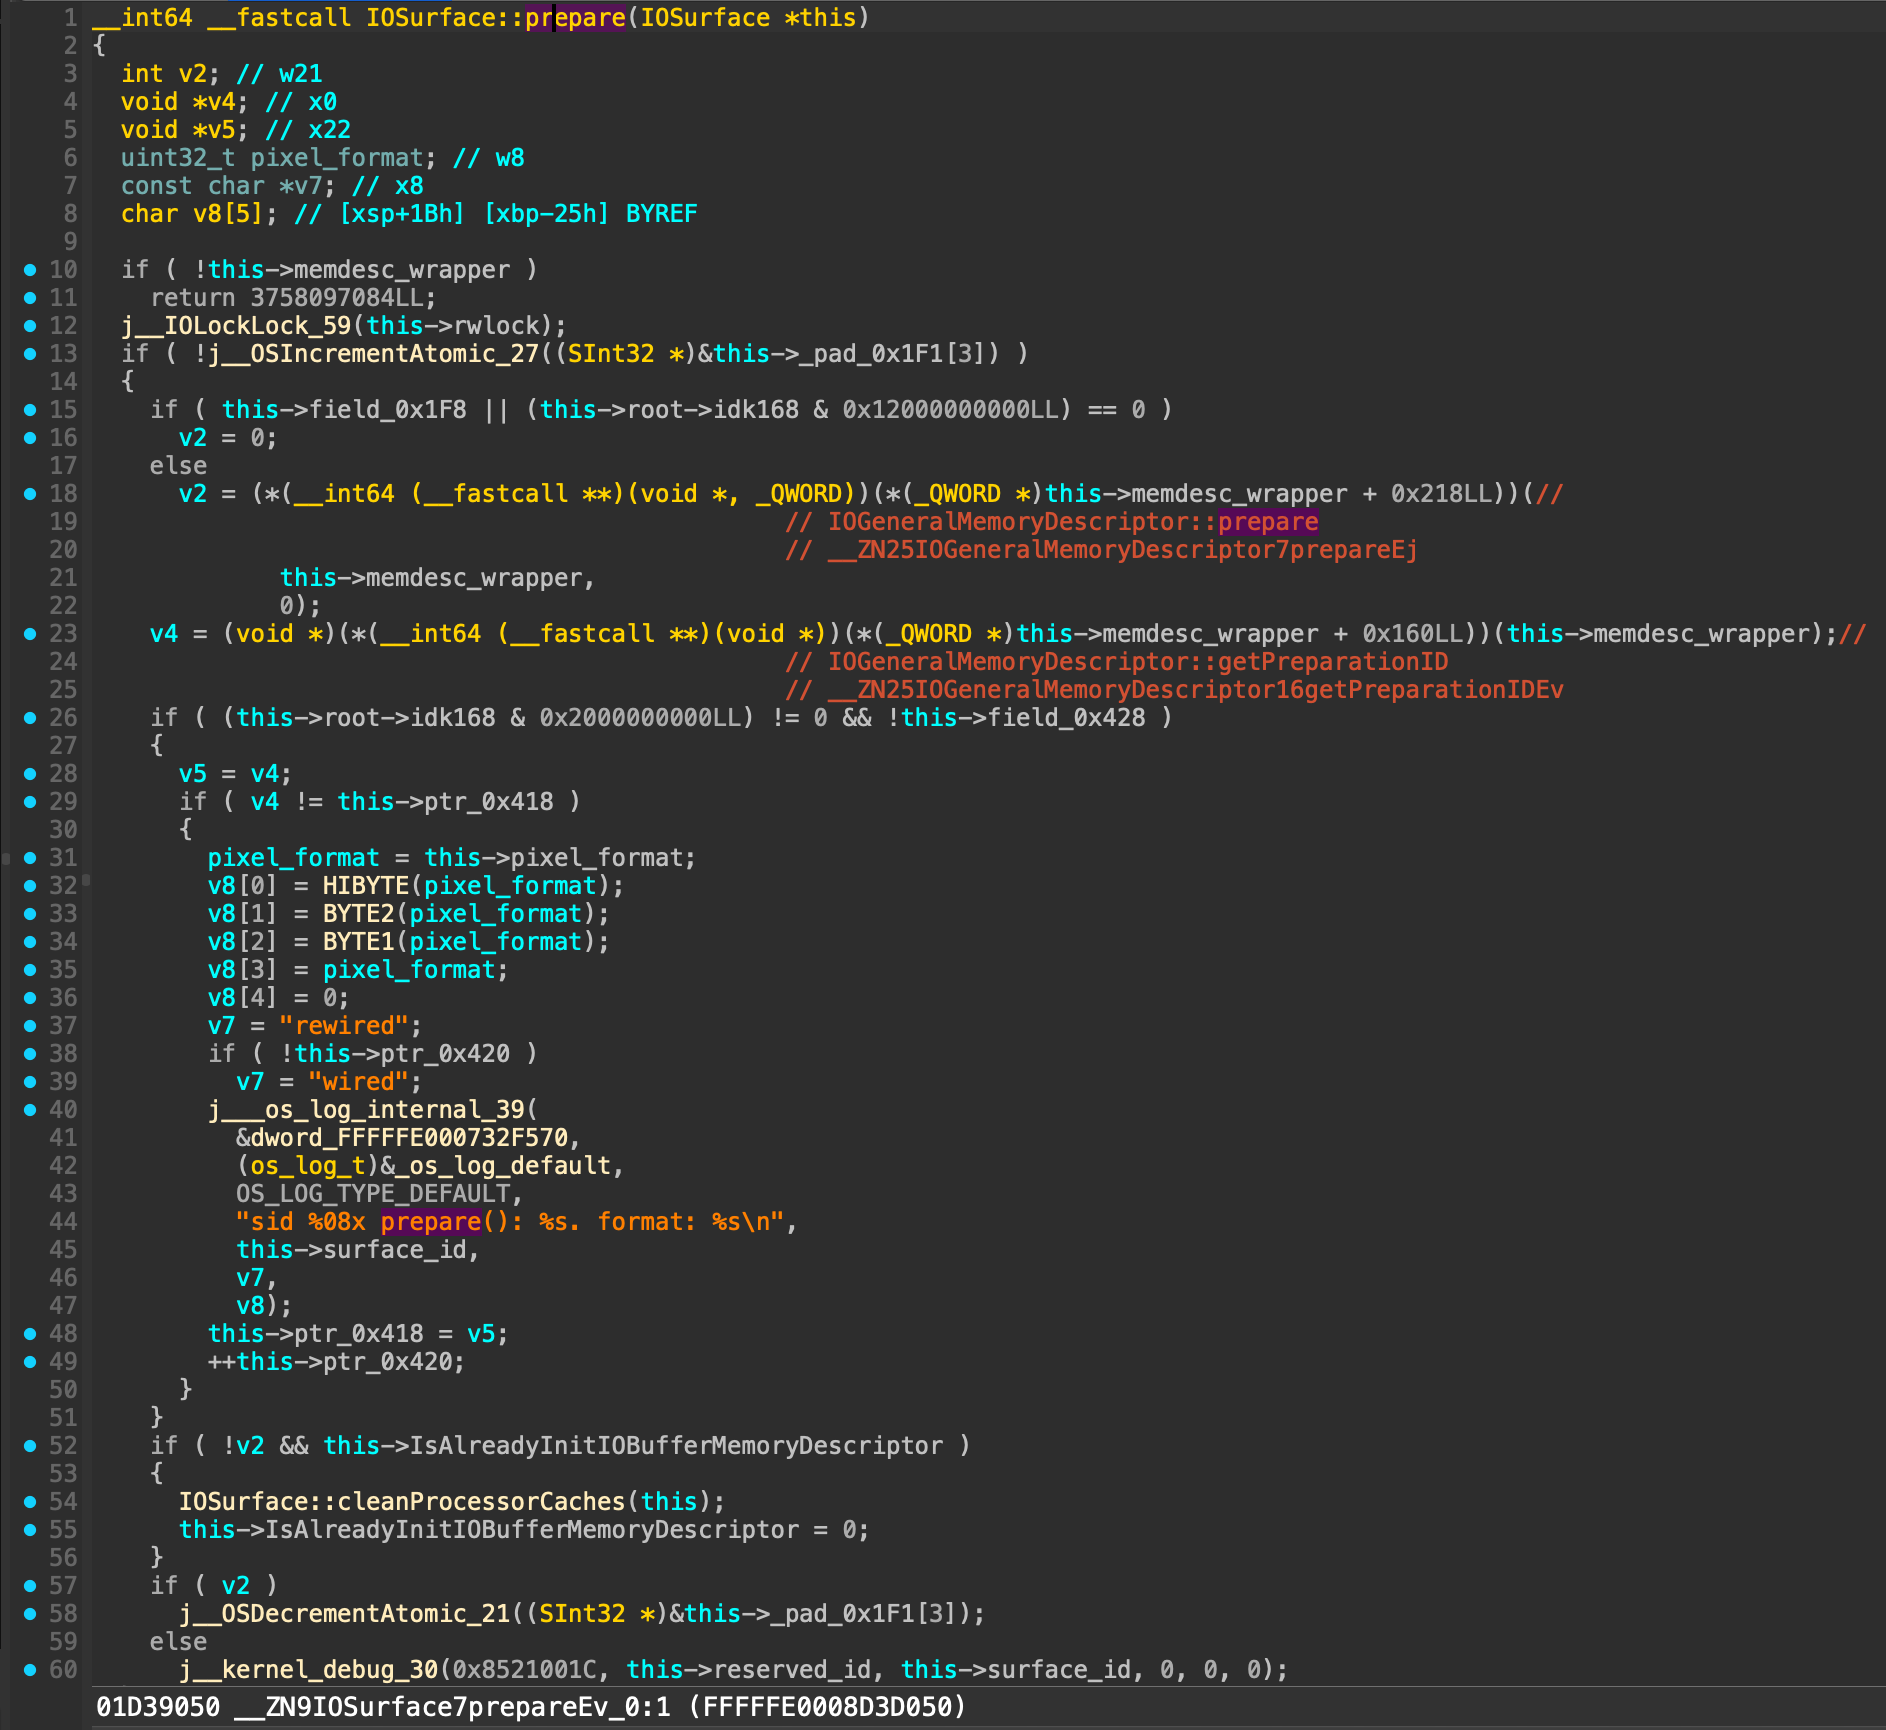Click the 0x8521001C debug code constant
1886x1730 pixels.
[x=525, y=1669]
